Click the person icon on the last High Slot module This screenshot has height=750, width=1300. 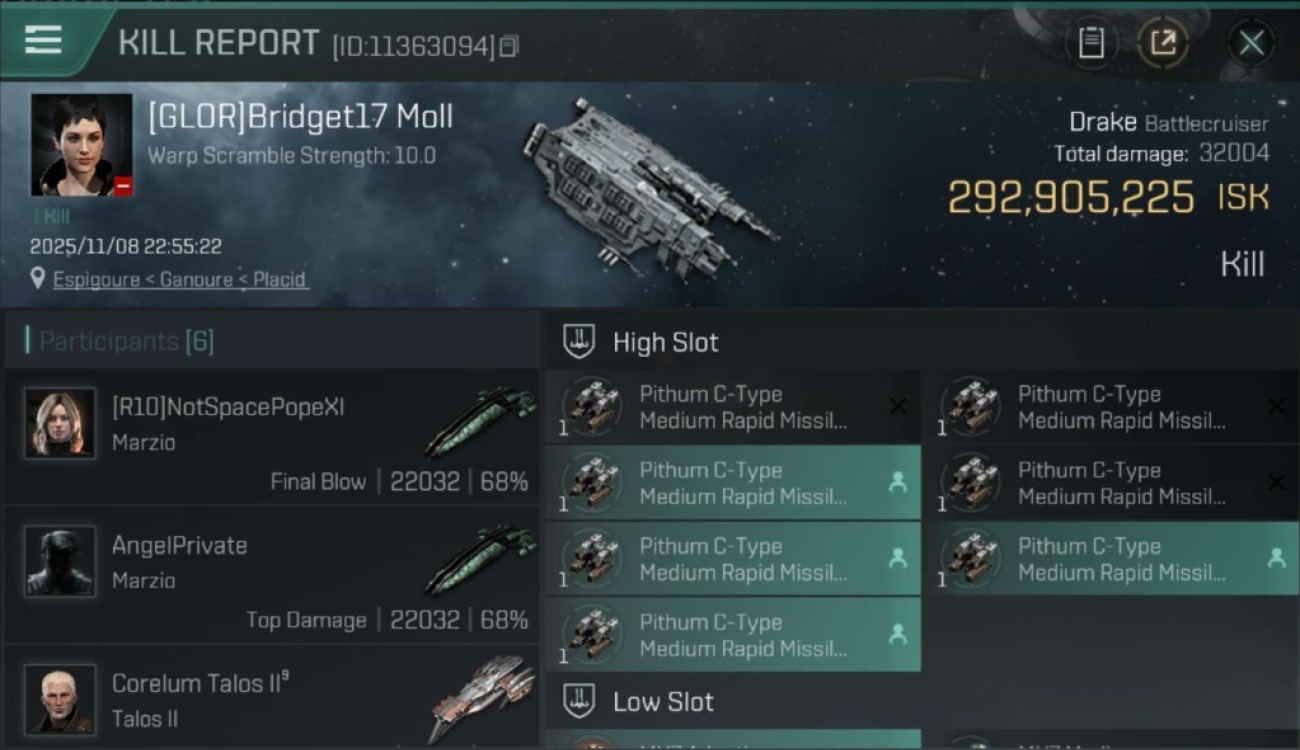(x=898, y=634)
